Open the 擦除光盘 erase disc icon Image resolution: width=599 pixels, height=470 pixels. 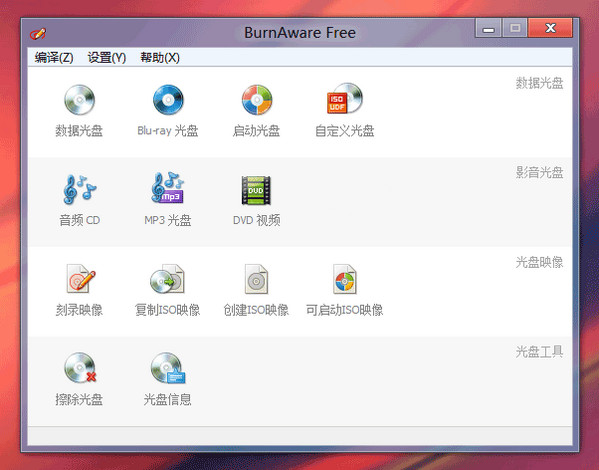click(80, 368)
